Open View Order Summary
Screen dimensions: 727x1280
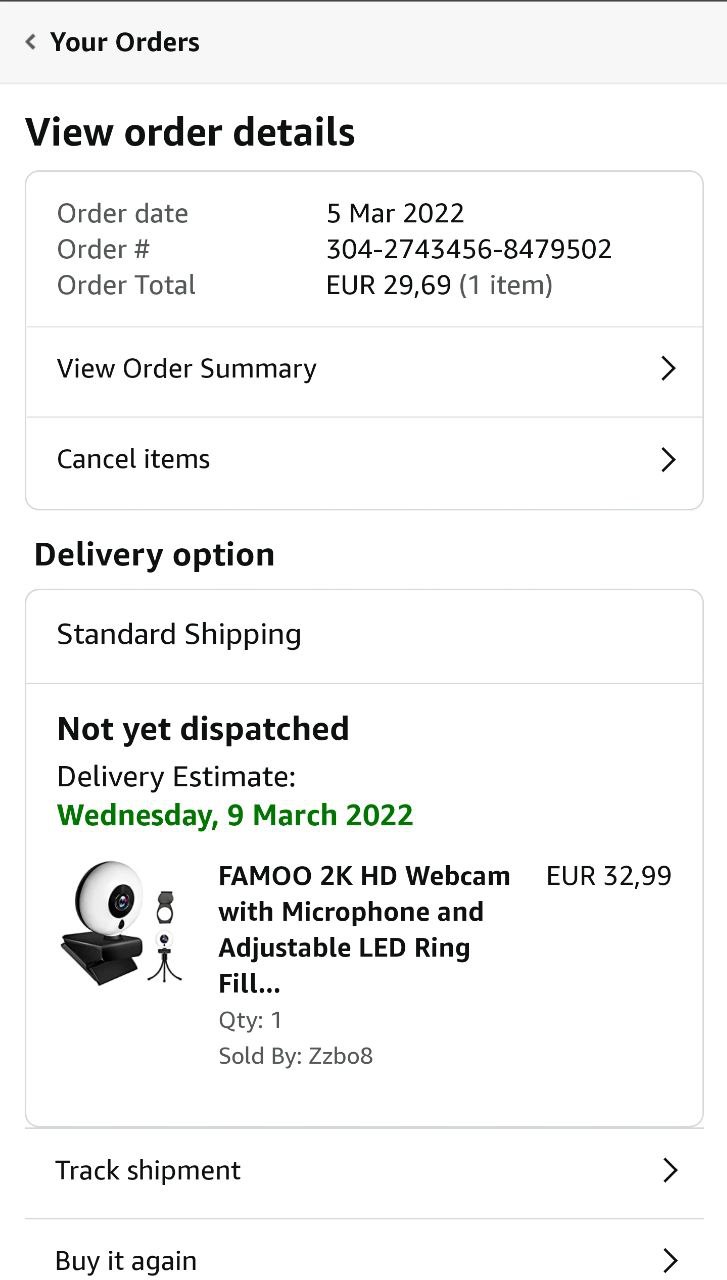pos(187,369)
